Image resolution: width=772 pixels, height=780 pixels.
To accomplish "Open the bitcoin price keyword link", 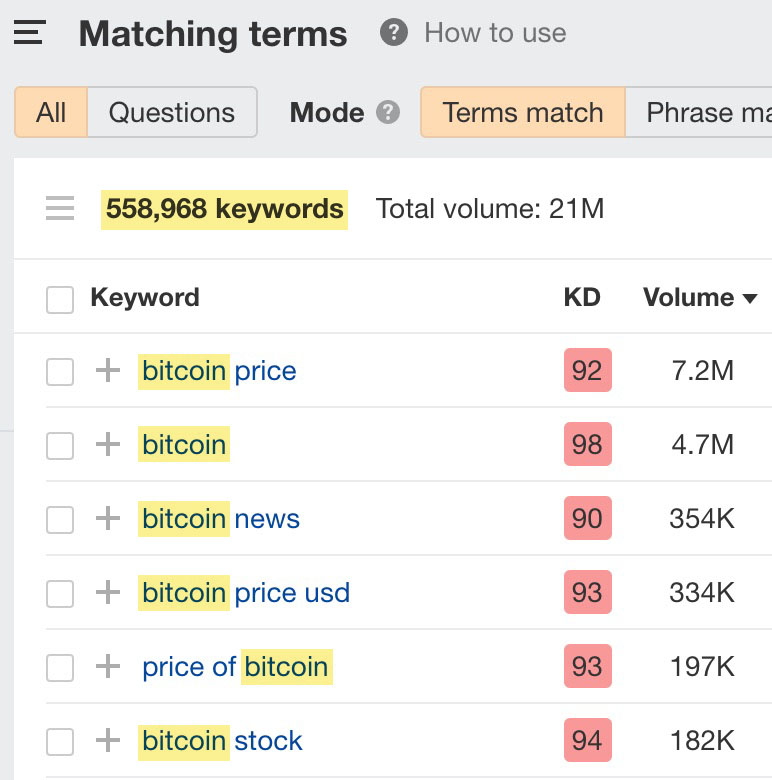I will (x=219, y=371).
